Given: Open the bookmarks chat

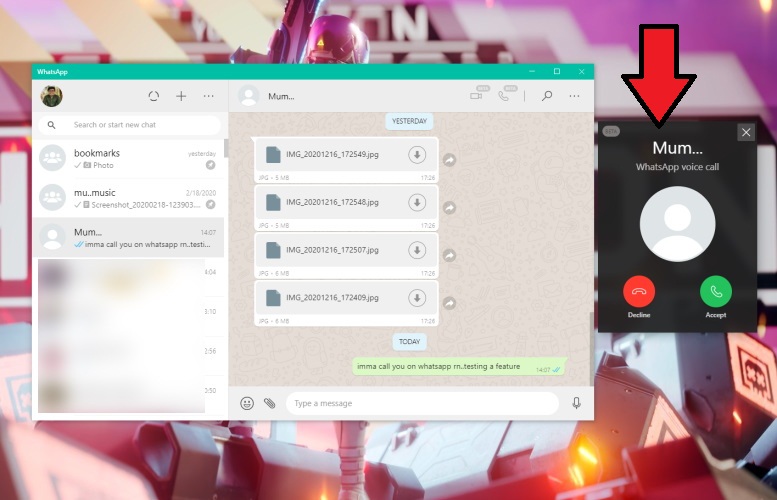Looking at the screenshot, I should coord(128,159).
